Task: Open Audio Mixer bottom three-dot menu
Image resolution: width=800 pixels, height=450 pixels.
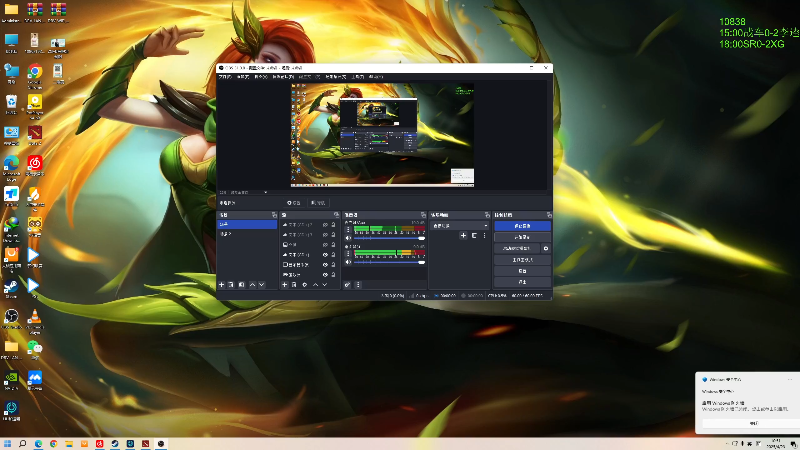Action: click(x=358, y=285)
